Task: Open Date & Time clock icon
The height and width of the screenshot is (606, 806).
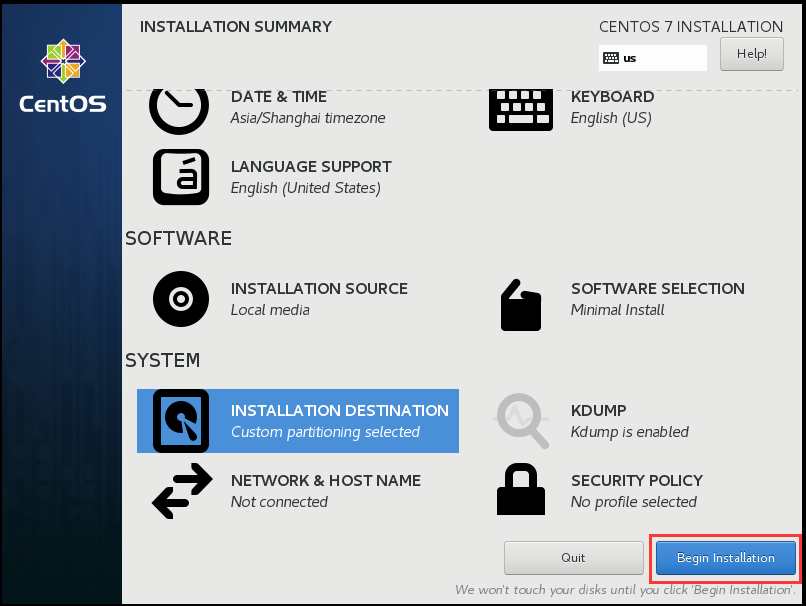Action: [179, 111]
